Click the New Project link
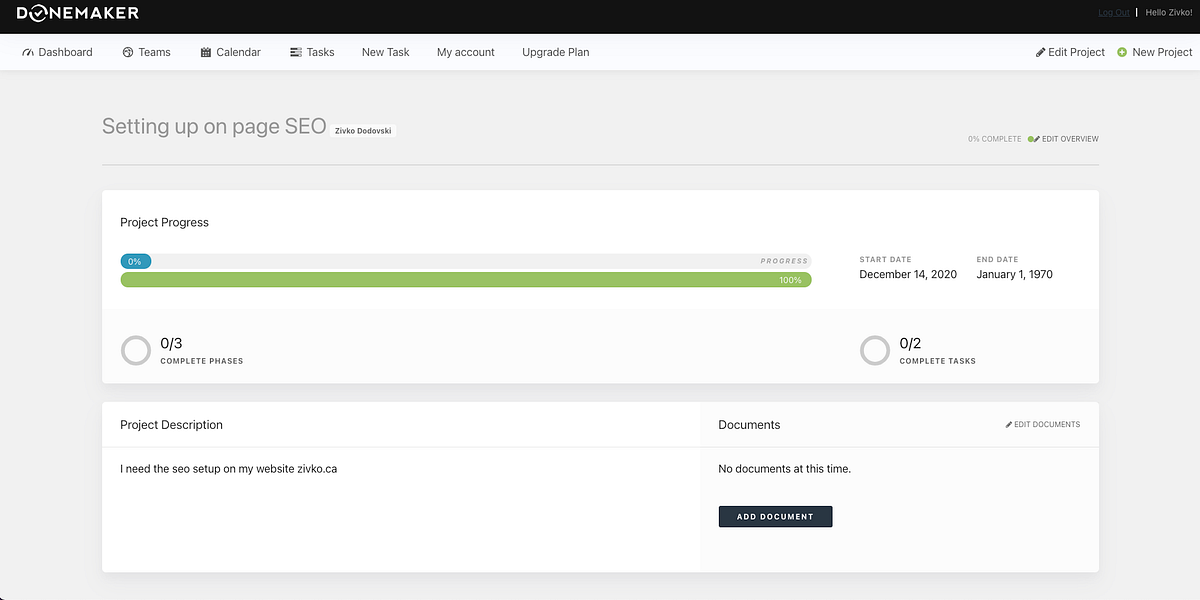 pyautogui.click(x=1162, y=52)
